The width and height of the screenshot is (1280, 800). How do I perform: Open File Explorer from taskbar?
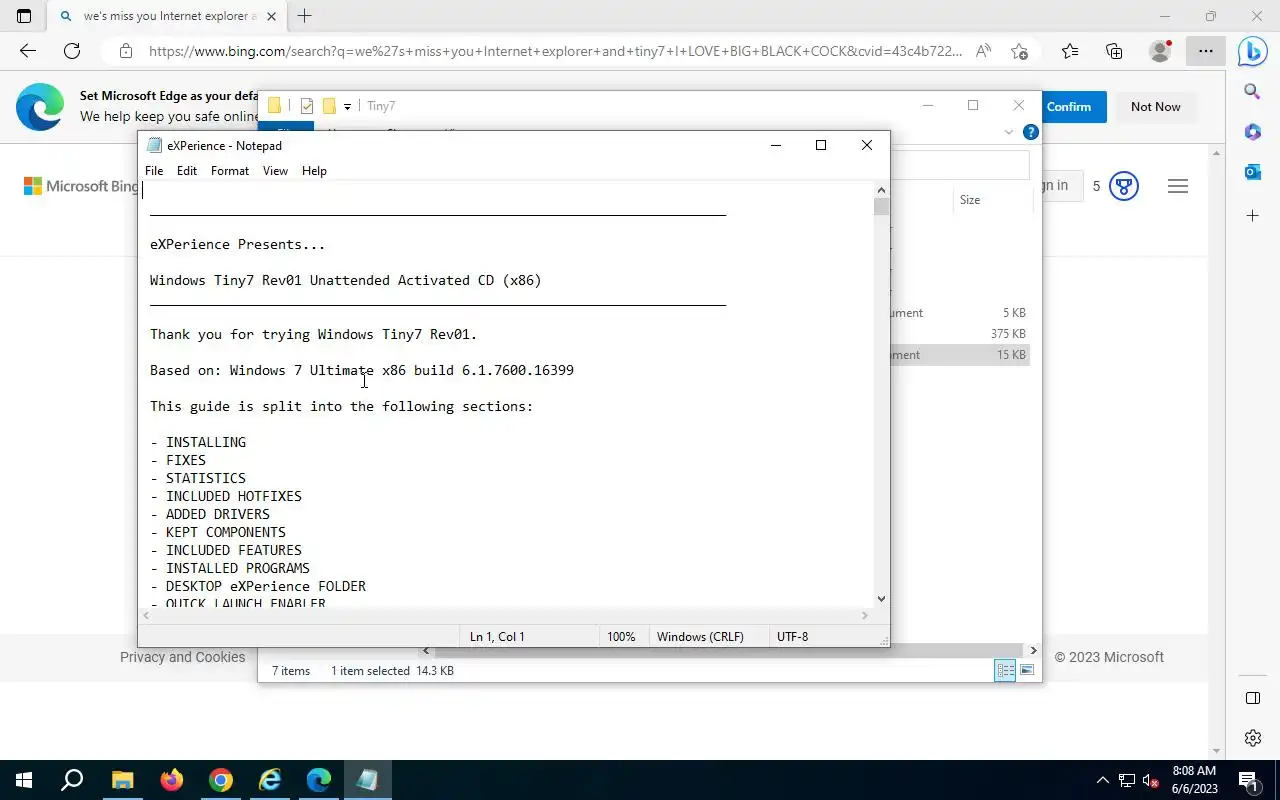(122, 780)
